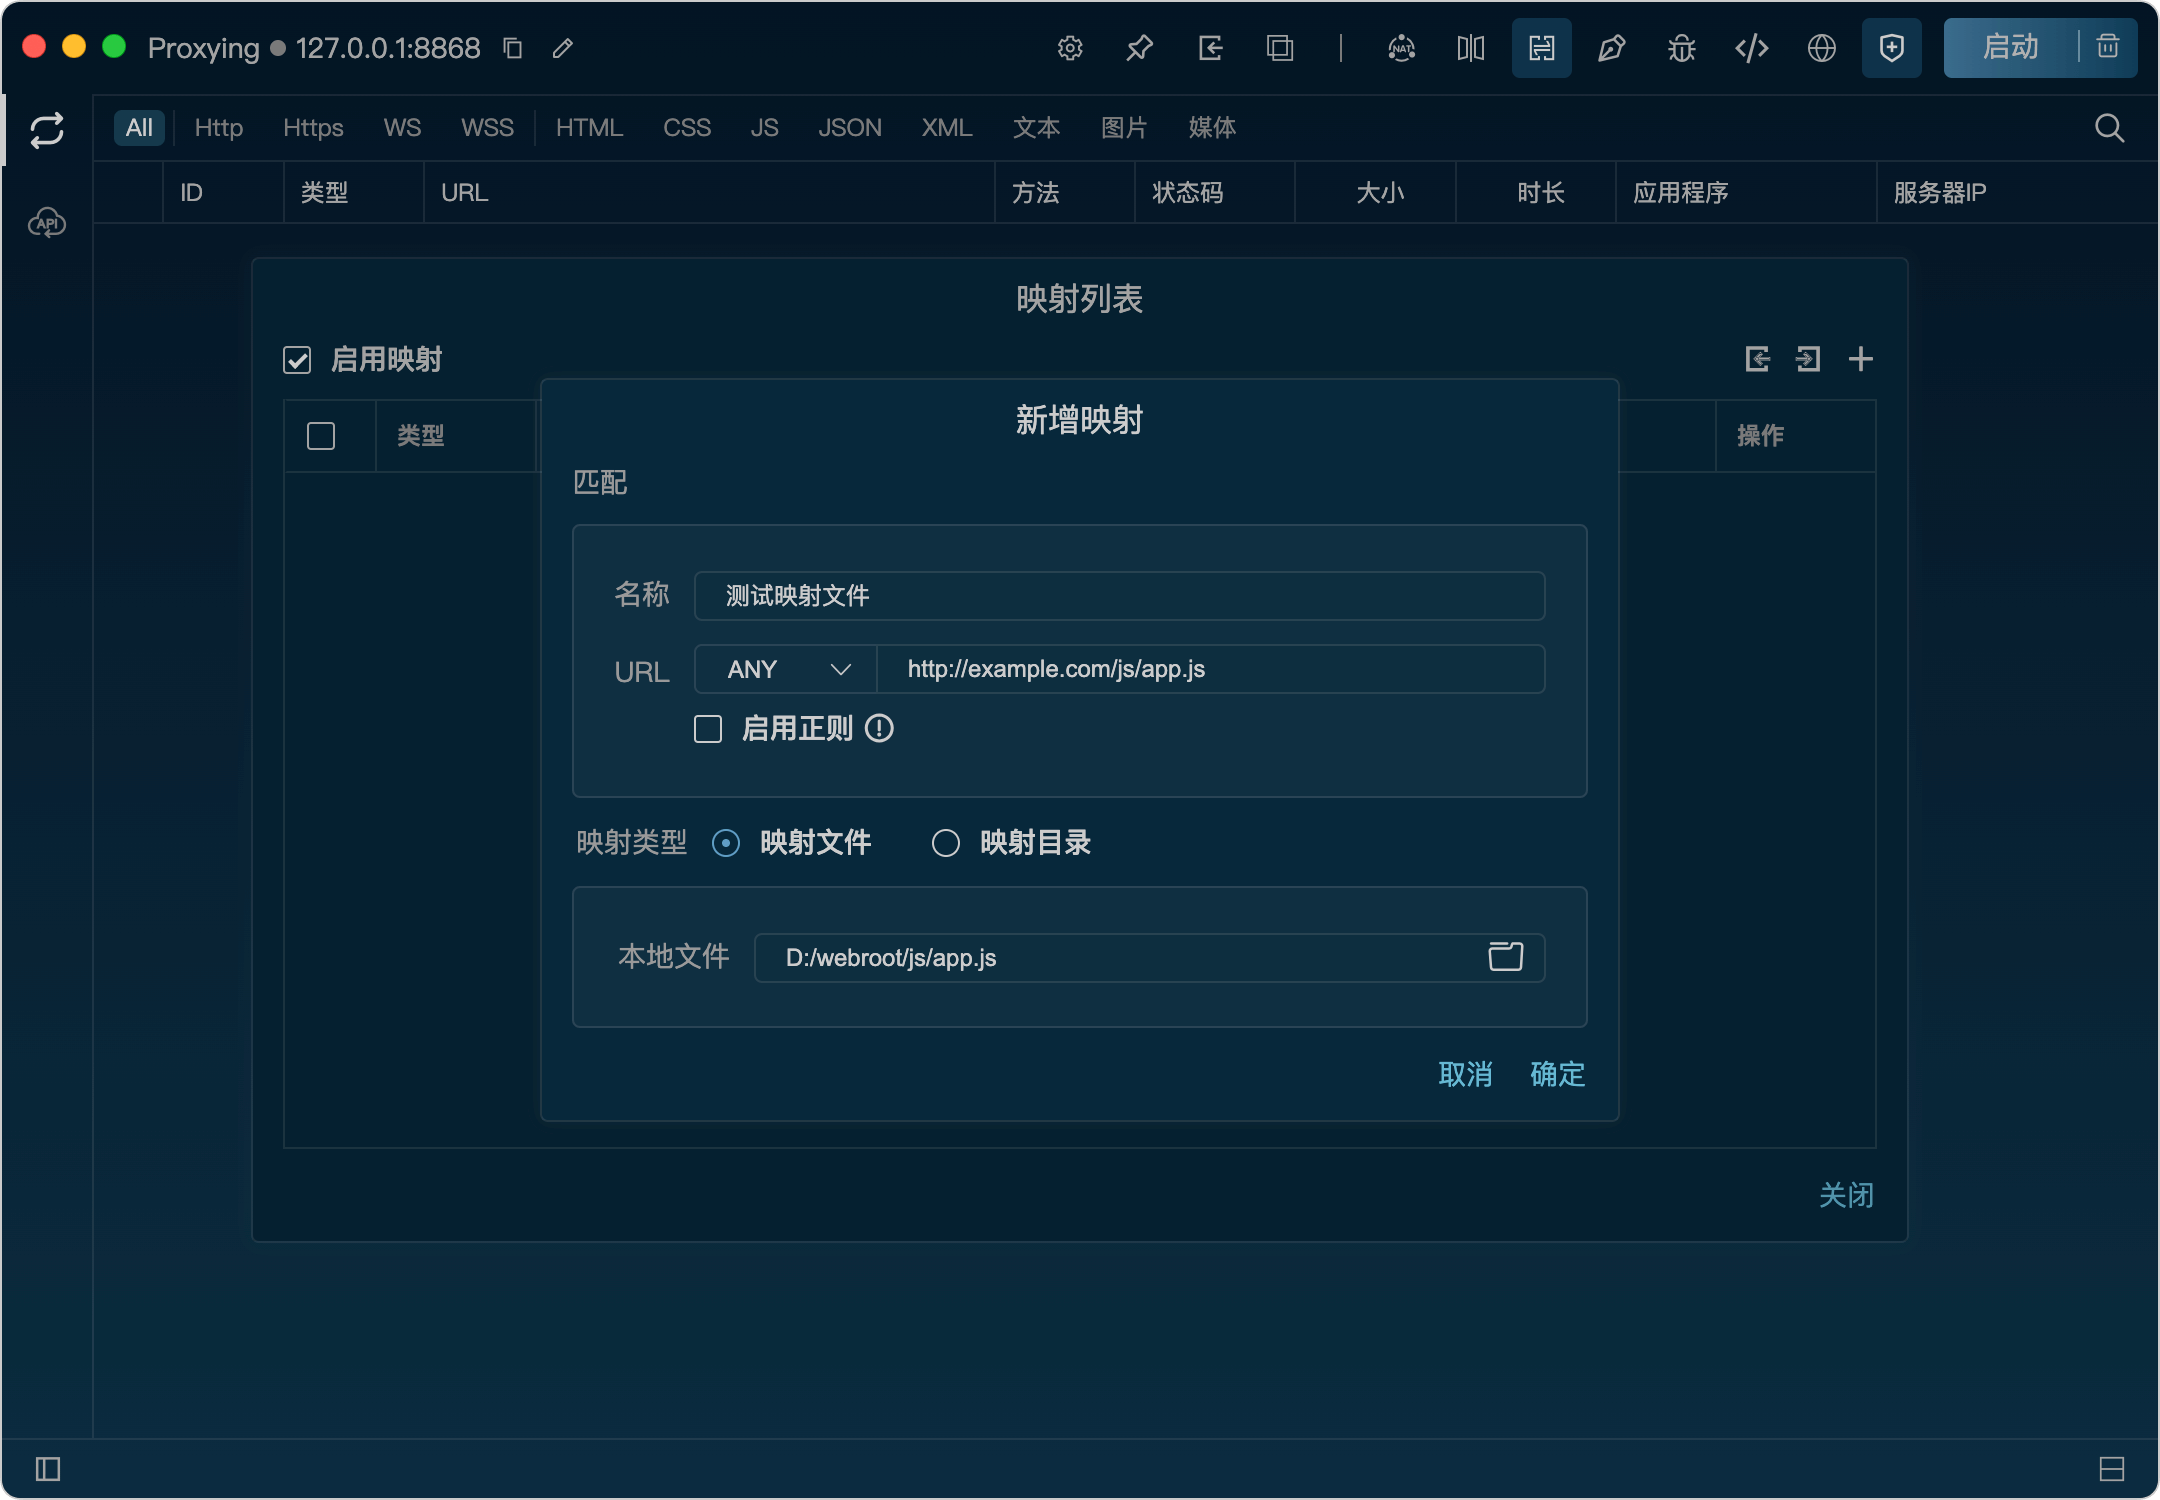Open the script code icon
This screenshot has width=2160, height=1500.
(1752, 48)
